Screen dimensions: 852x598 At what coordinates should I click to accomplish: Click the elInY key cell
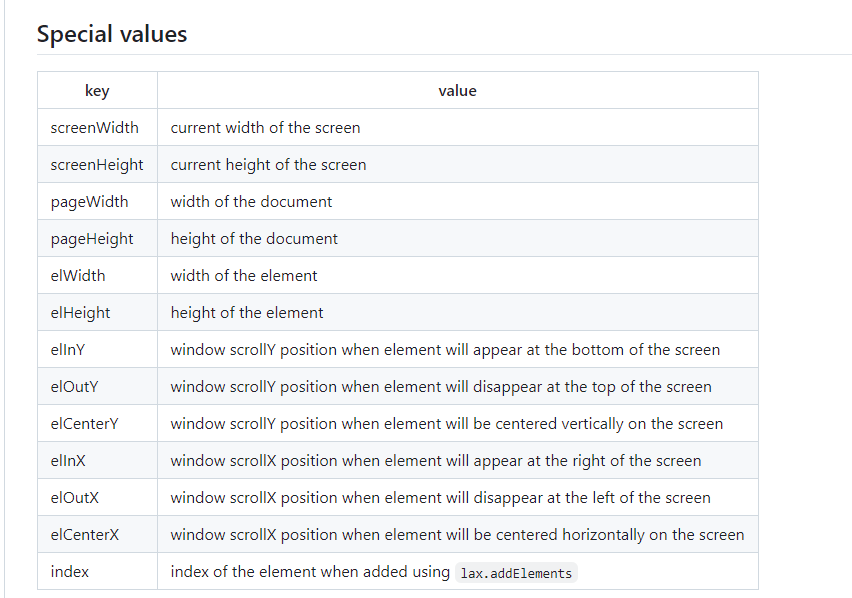click(97, 349)
